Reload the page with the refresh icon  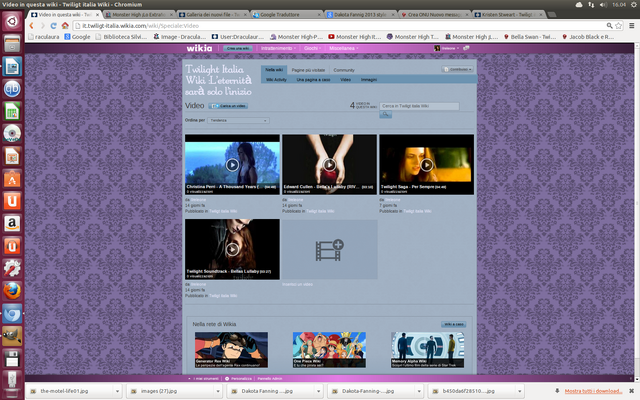pyautogui.click(x=53, y=25)
